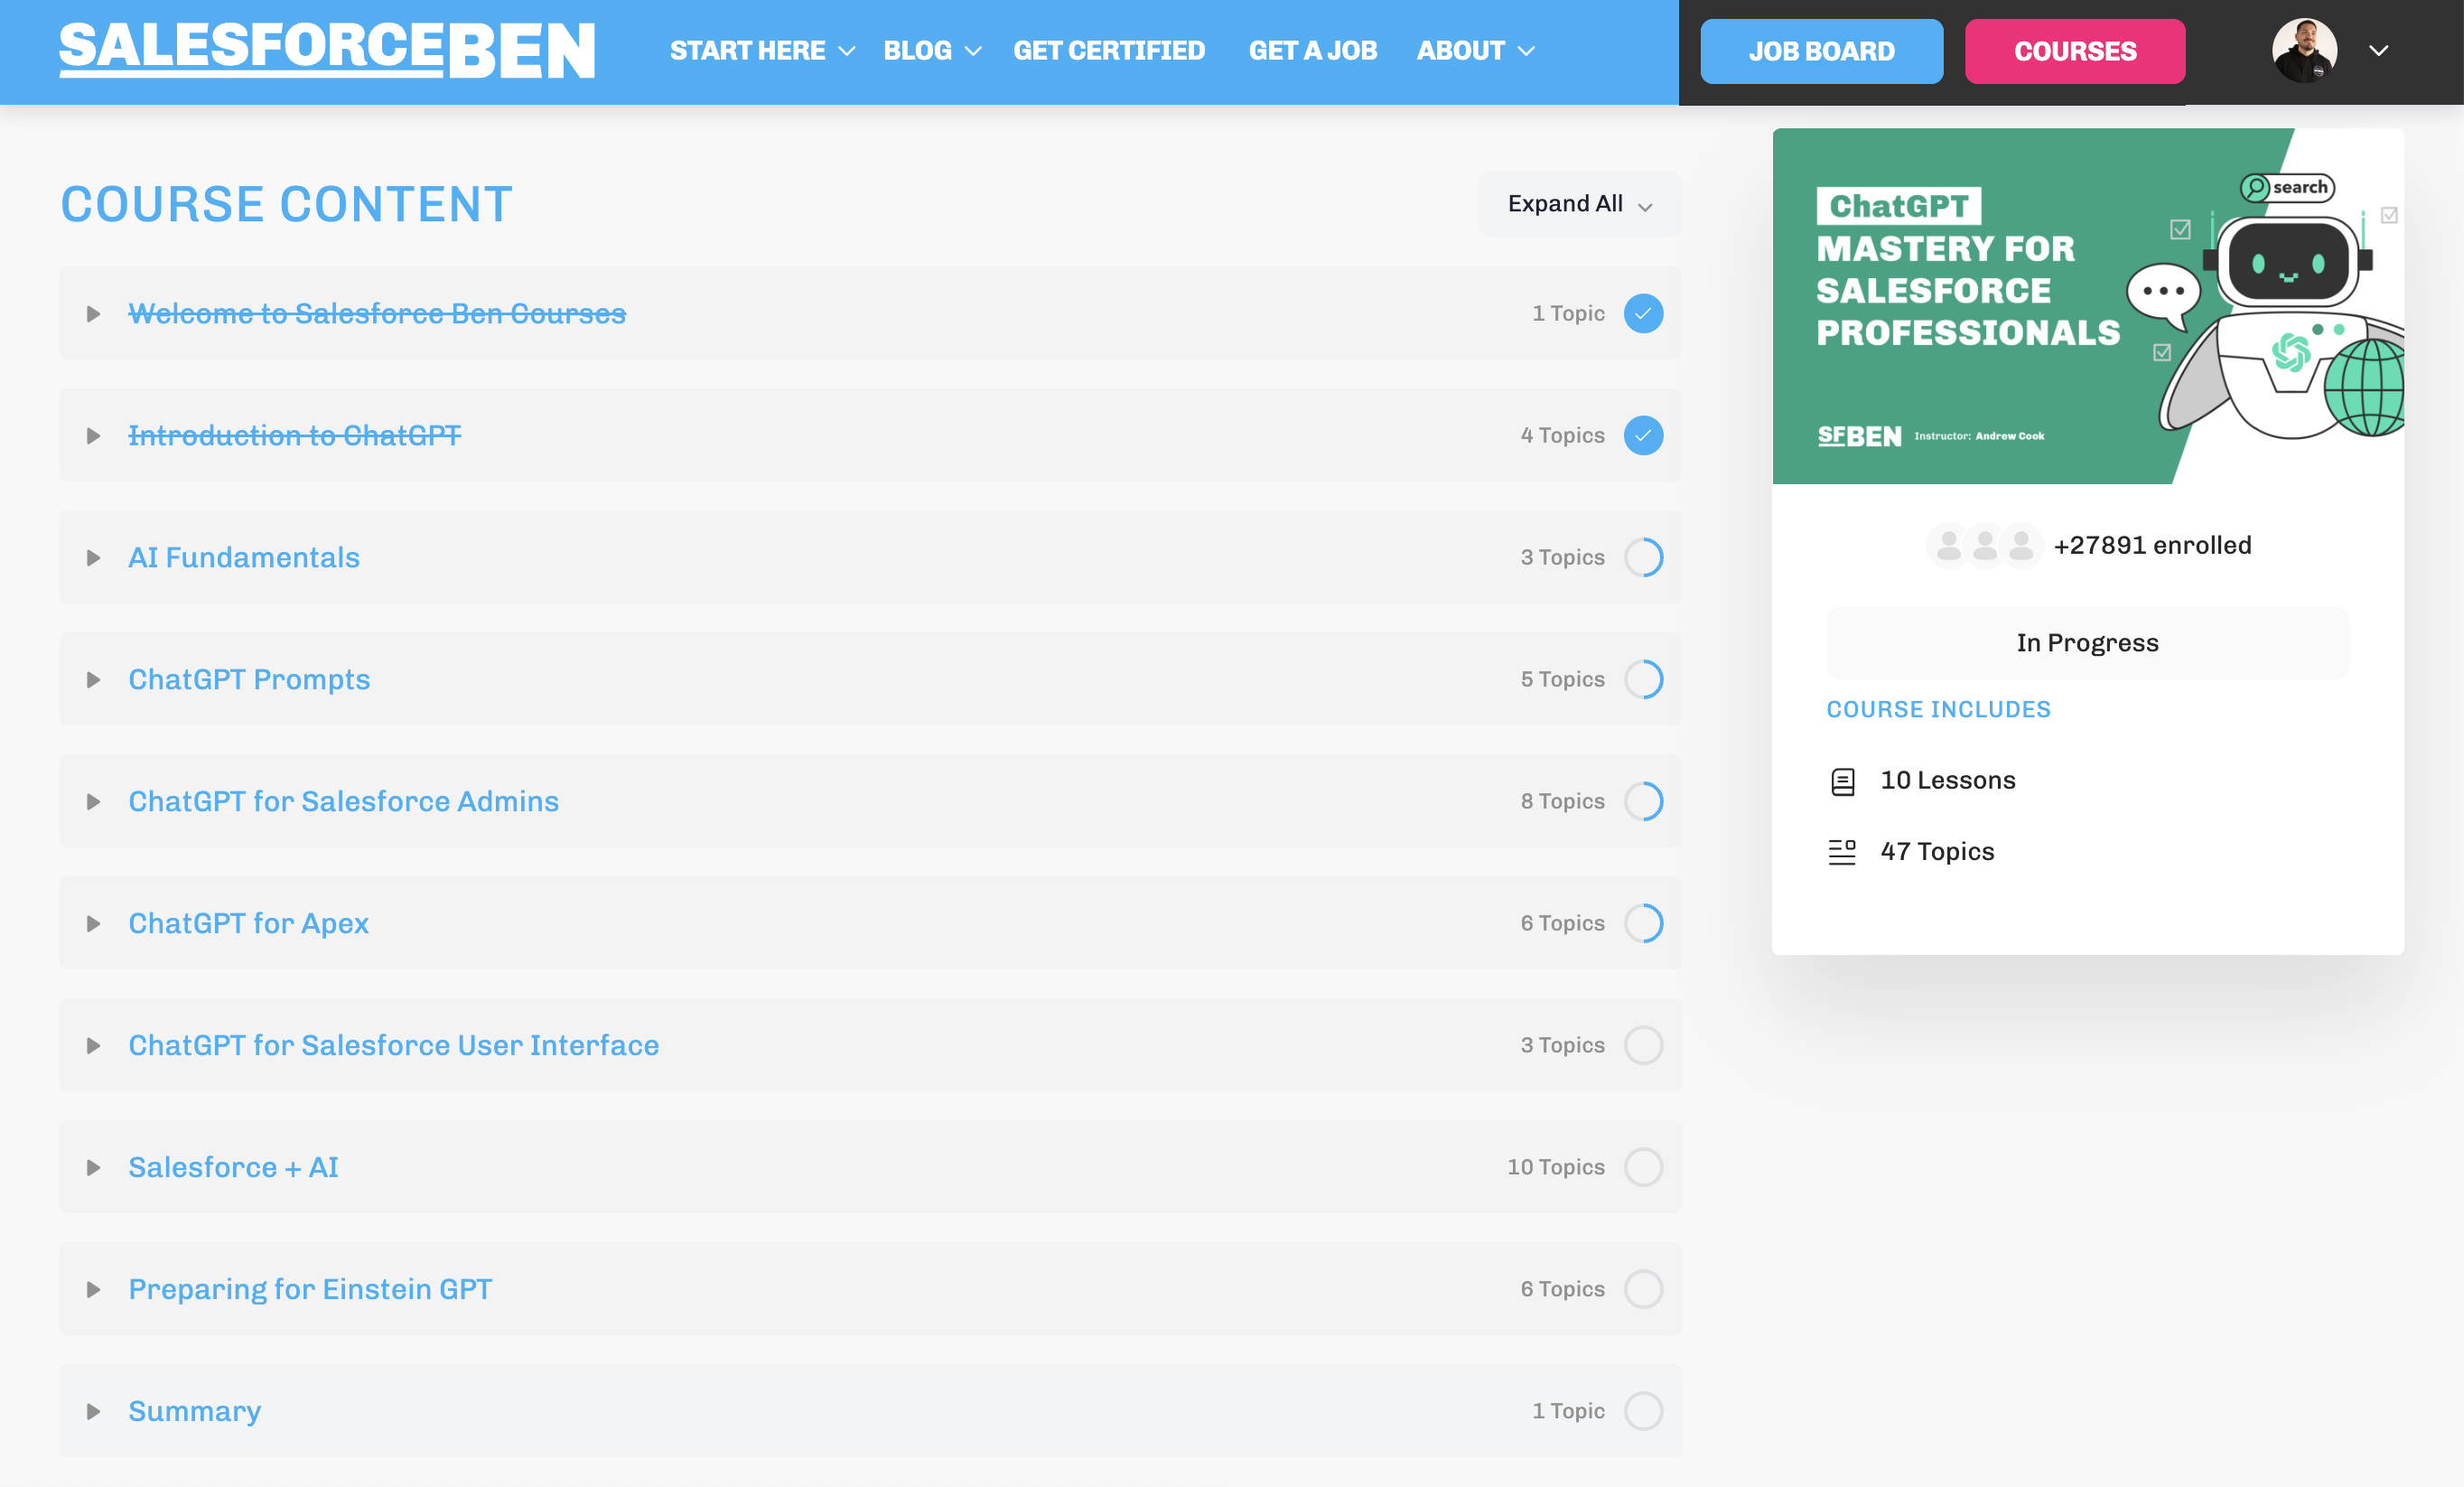Click the lessons book icon
The height and width of the screenshot is (1487, 2464).
pos(1842,781)
